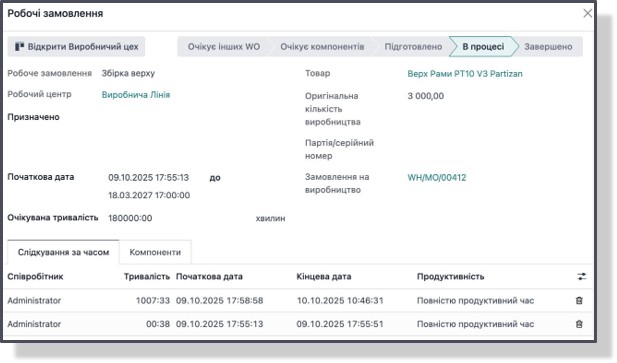Screen dimensions: 617x363
Task: Switch to the Слідкування за часом tab
Action: [x=63, y=252]
